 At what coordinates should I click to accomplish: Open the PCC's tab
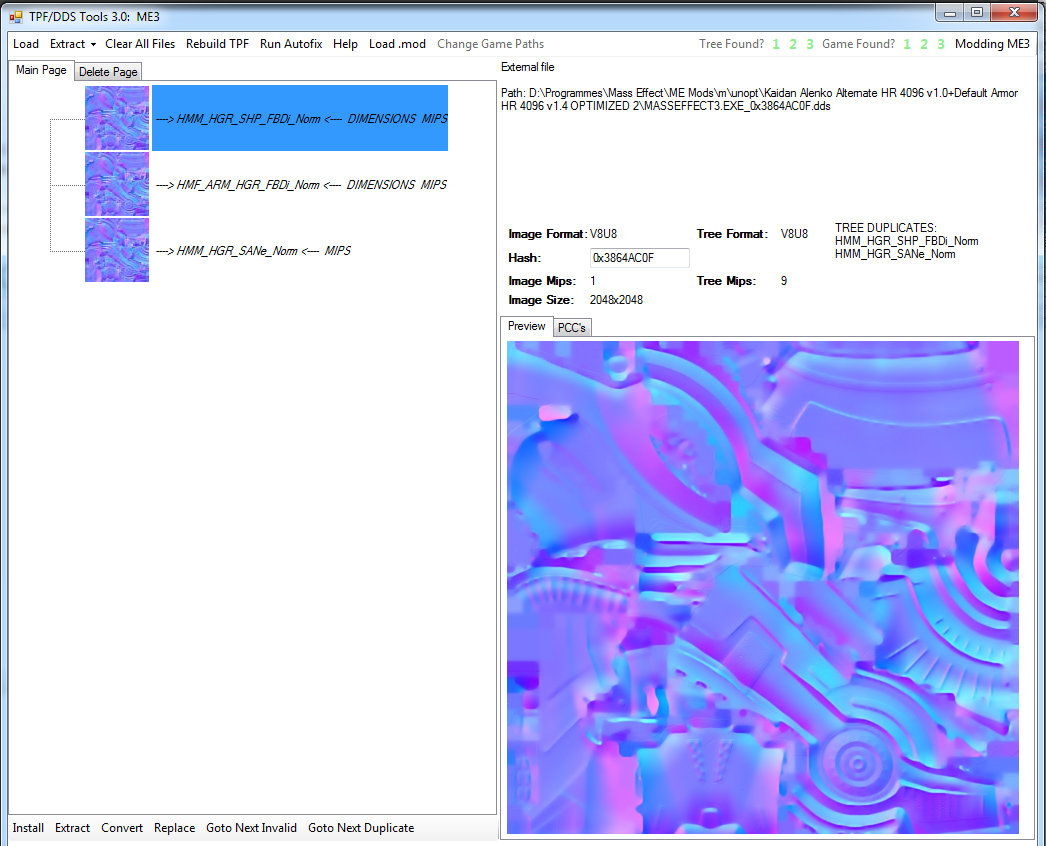point(572,328)
